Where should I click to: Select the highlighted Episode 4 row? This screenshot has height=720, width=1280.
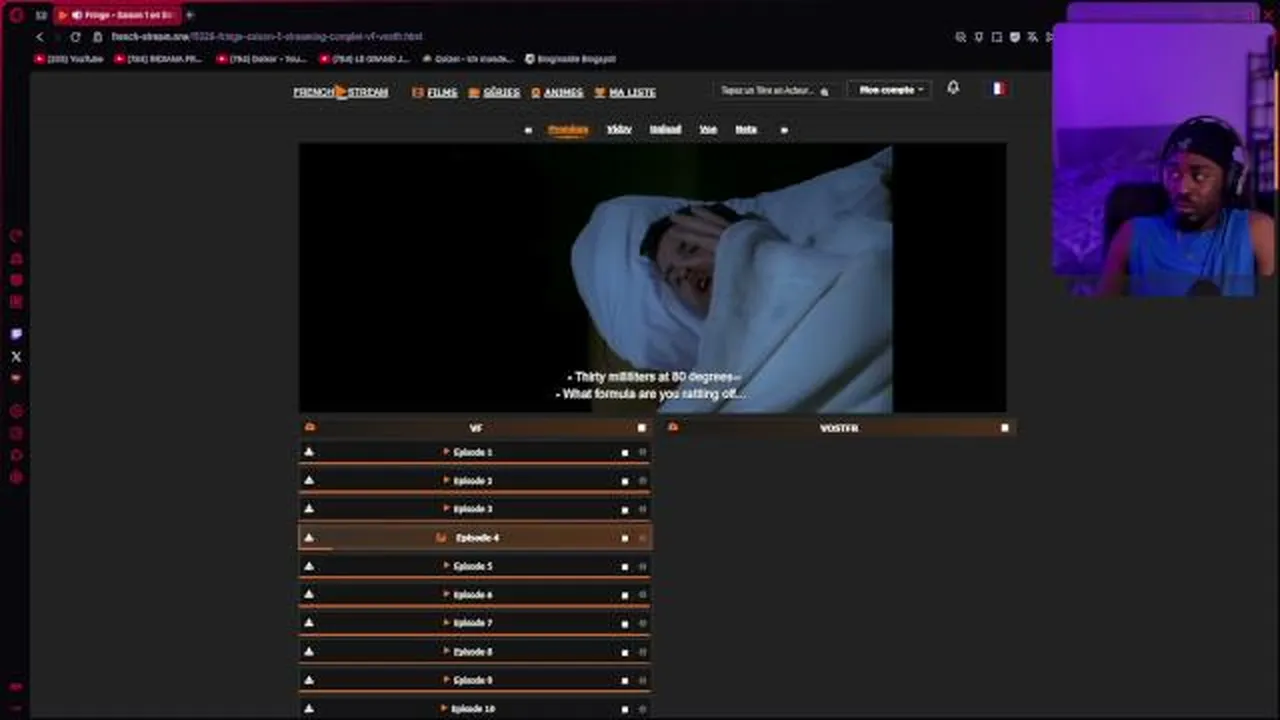click(x=475, y=538)
